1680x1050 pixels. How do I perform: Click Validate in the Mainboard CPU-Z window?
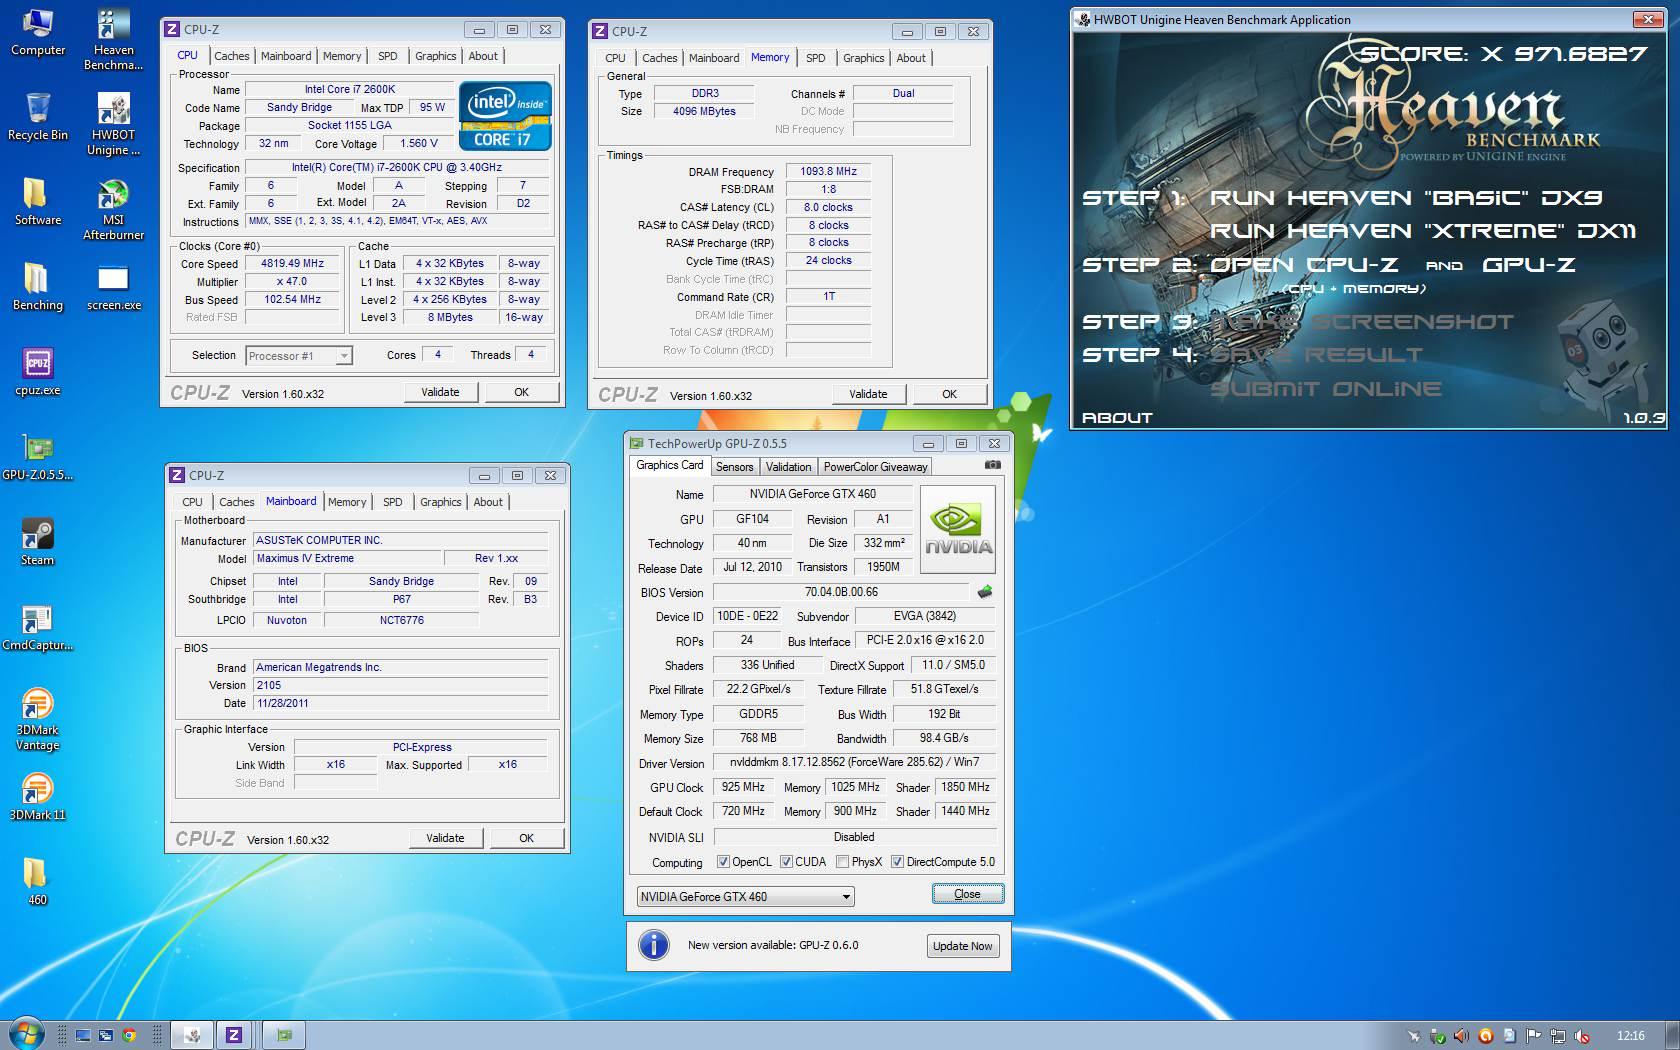tap(445, 838)
